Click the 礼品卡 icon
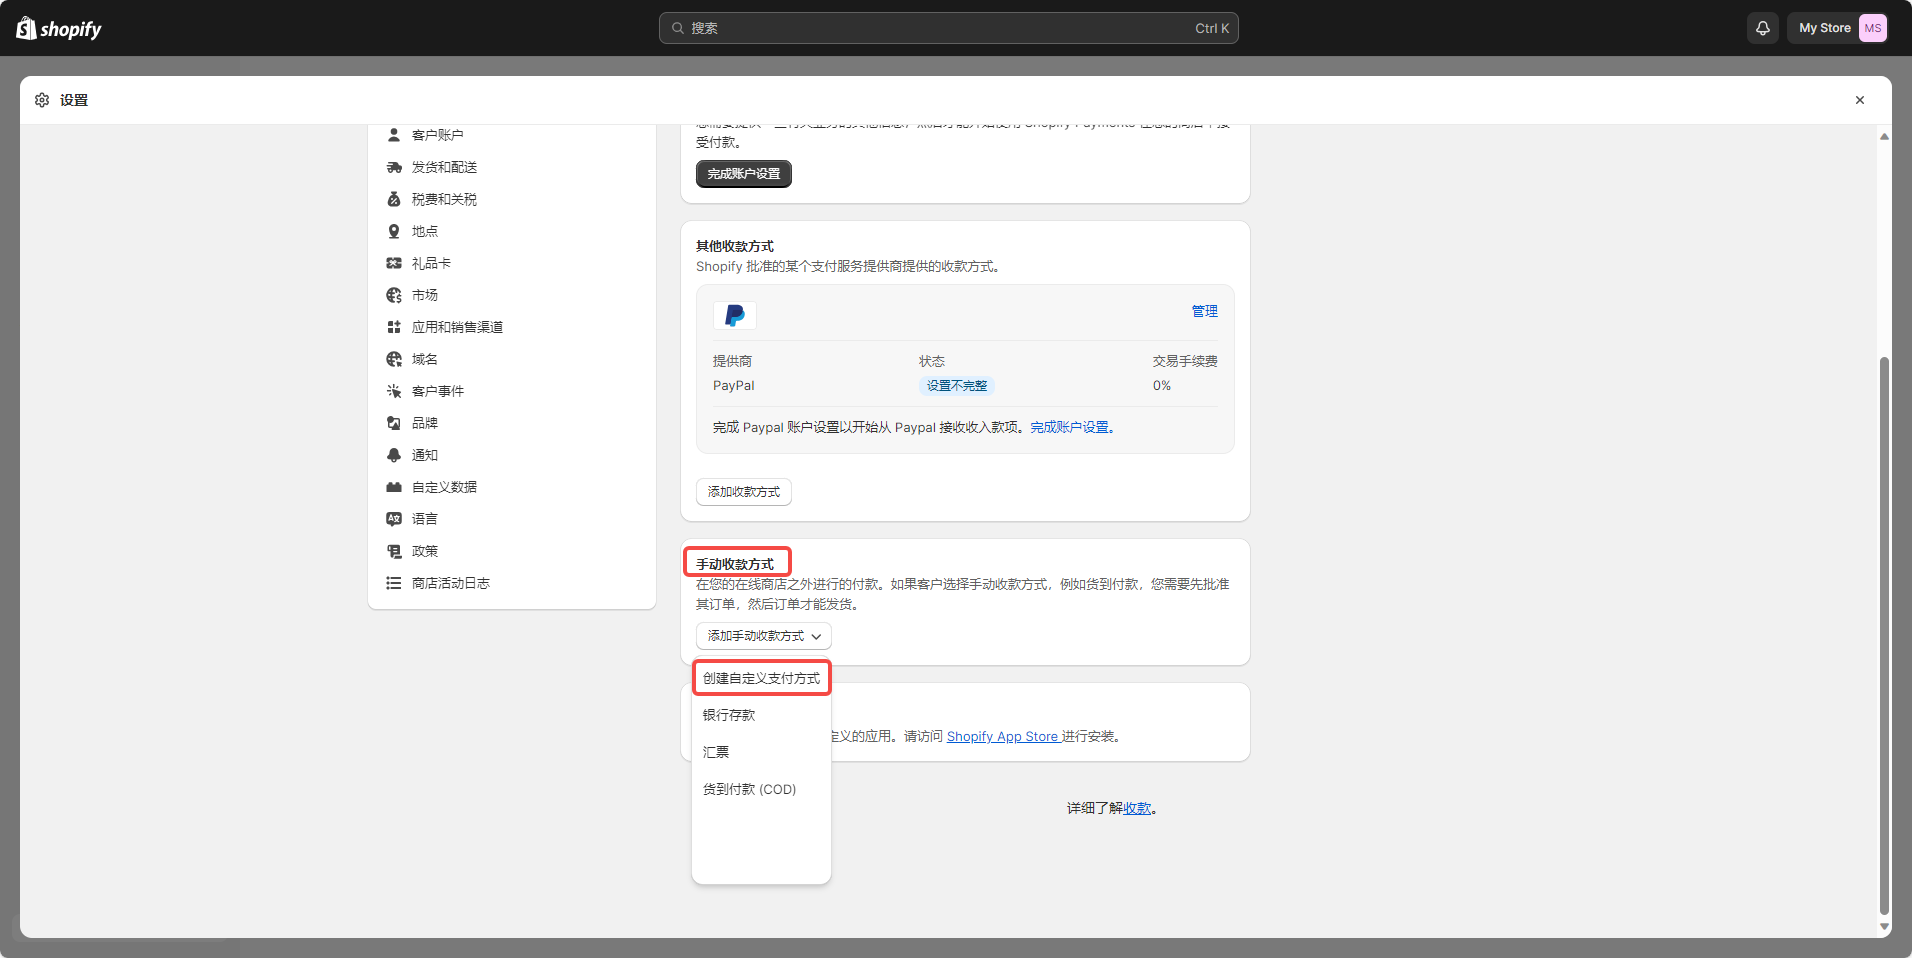This screenshot has width=1912, height=958. click(394, 263)
